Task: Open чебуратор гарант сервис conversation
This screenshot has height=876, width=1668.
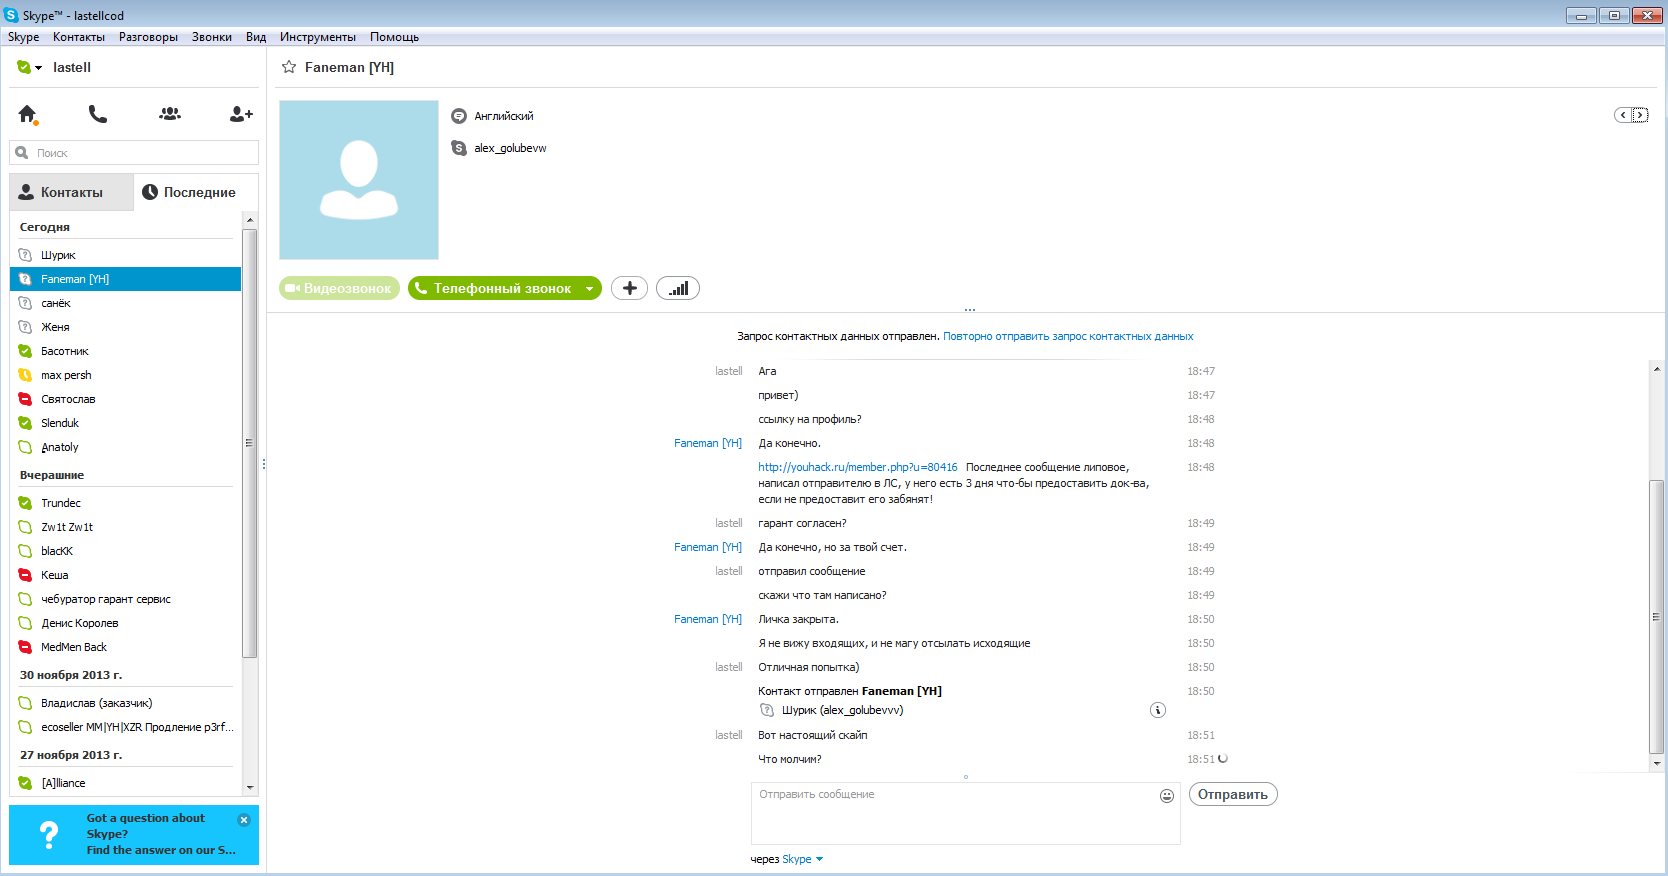Action: tap(126, 599)
